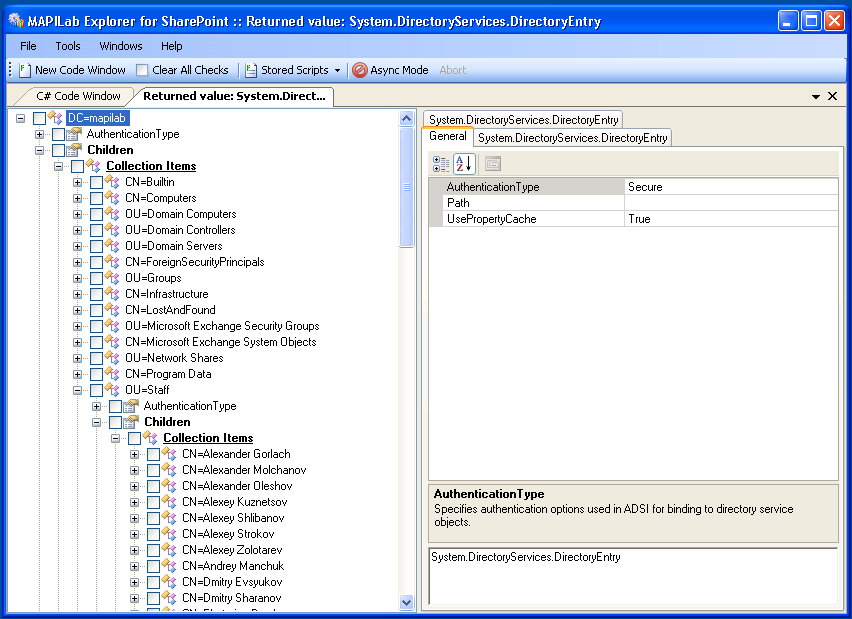Collapse the DC=mapilab root node
852x619 pixels.
[x=21, y=118]
